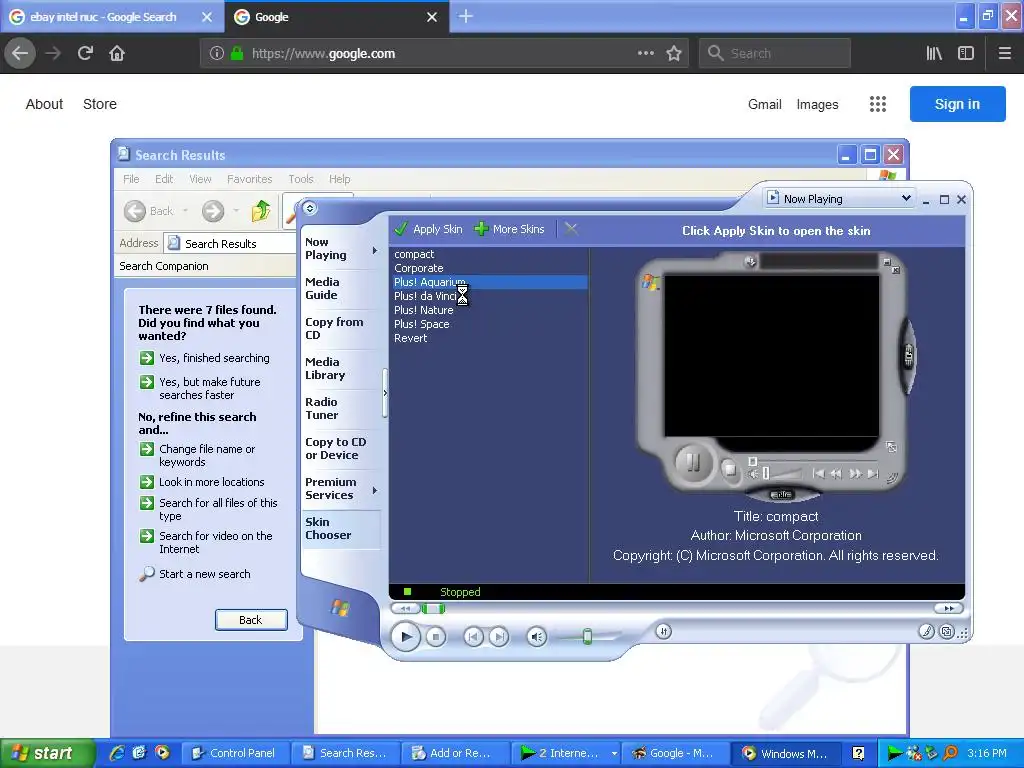Select the Plus! Aquarium skin

pos(490,282)
